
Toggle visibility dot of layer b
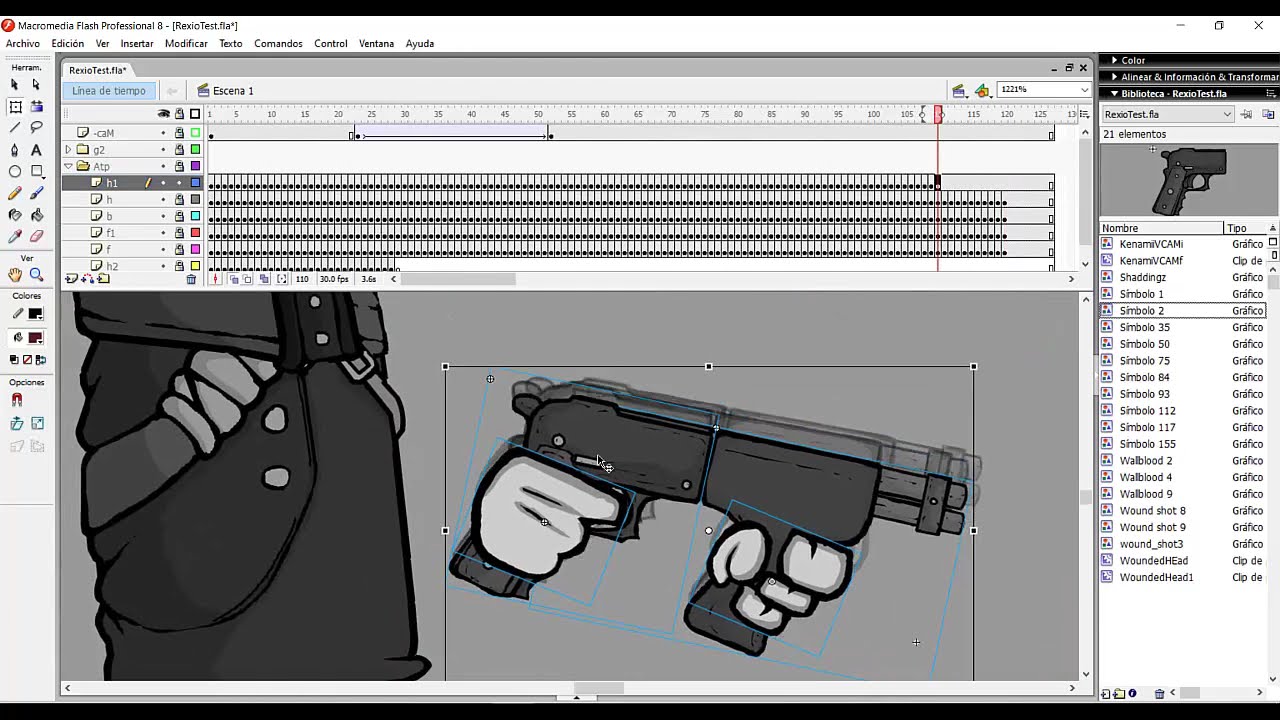click(x=164, y=216)
